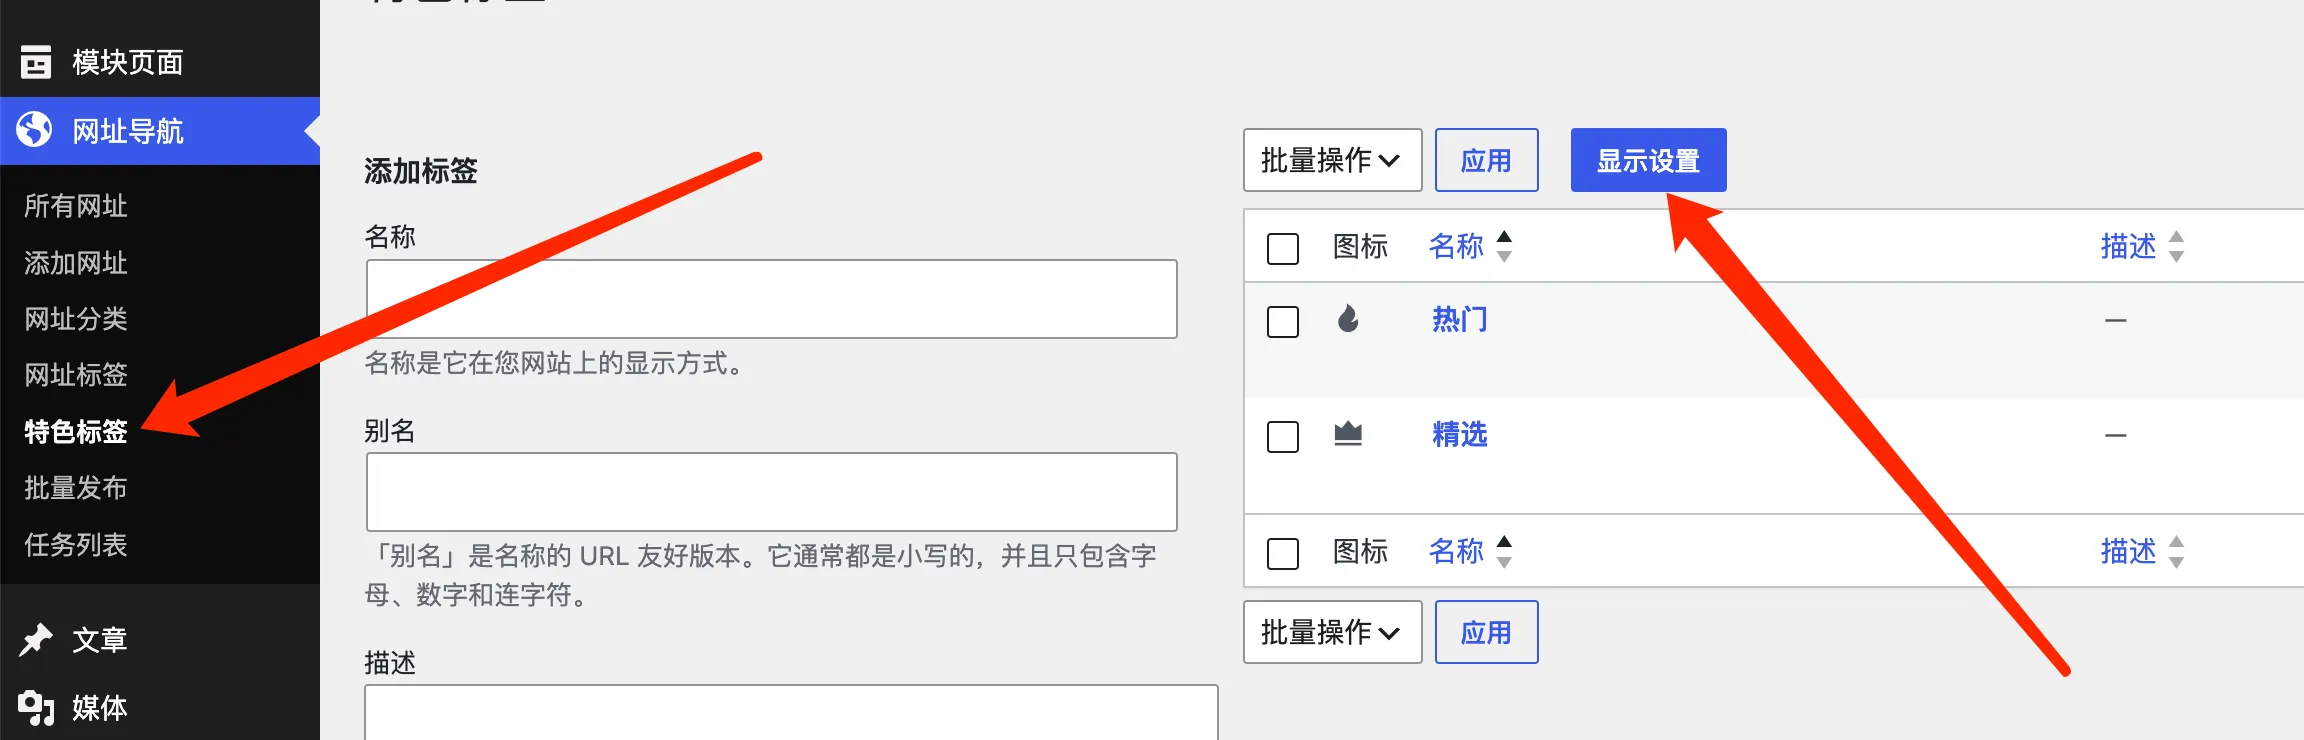Open the top 批量操作 dropdown
Screen dimensions: 2304x740
pyautogui.click(x=1332, y=160)
